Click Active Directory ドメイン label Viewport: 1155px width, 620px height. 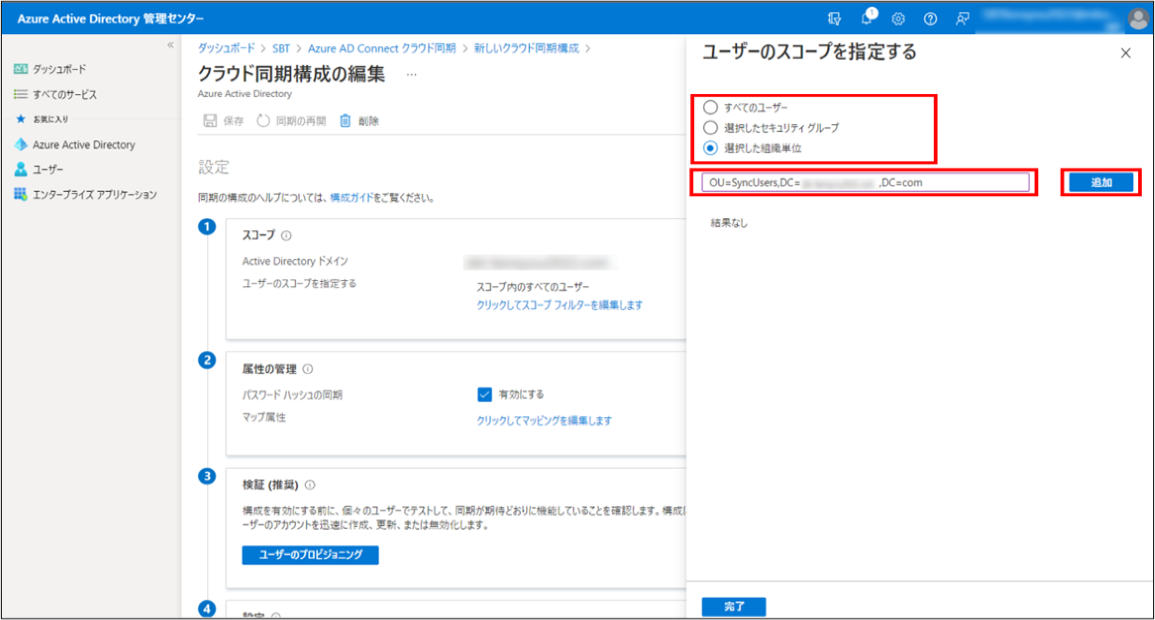tap(295, 261)
